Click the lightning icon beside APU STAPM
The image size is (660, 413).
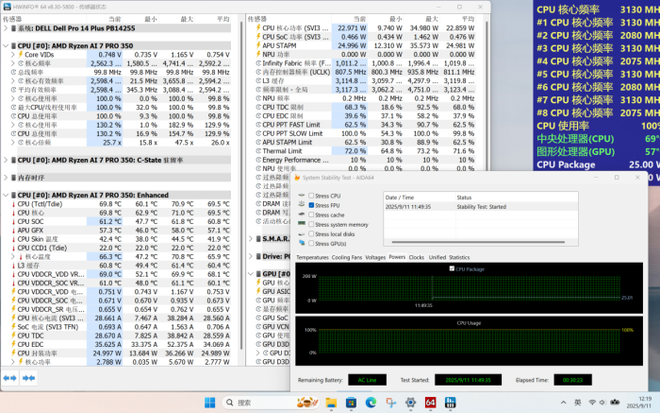coord(257,45)
